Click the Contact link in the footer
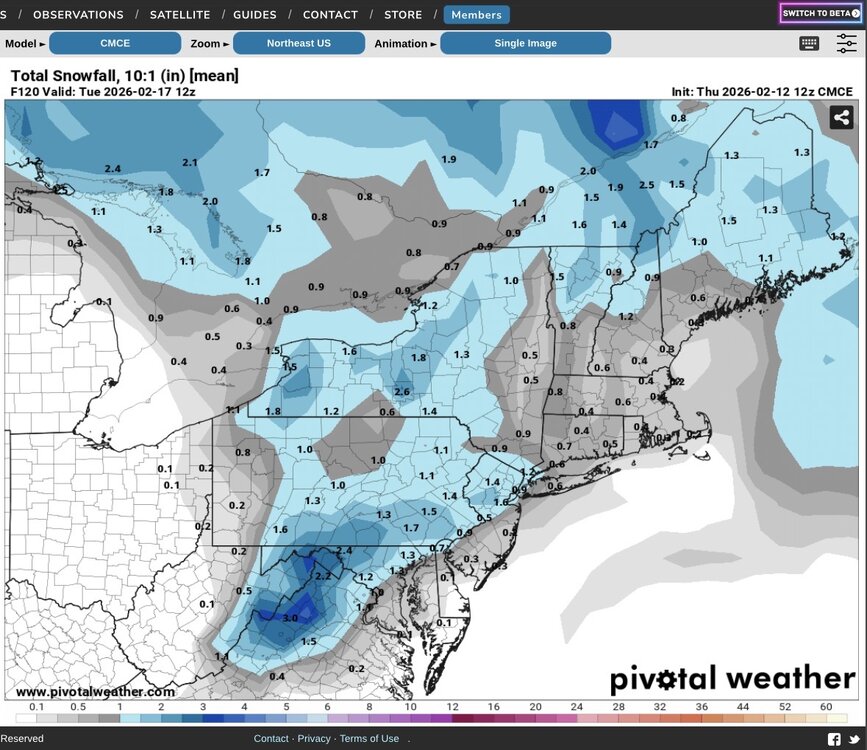Screen dimensions: 867x750 click(x=271, y=739)
